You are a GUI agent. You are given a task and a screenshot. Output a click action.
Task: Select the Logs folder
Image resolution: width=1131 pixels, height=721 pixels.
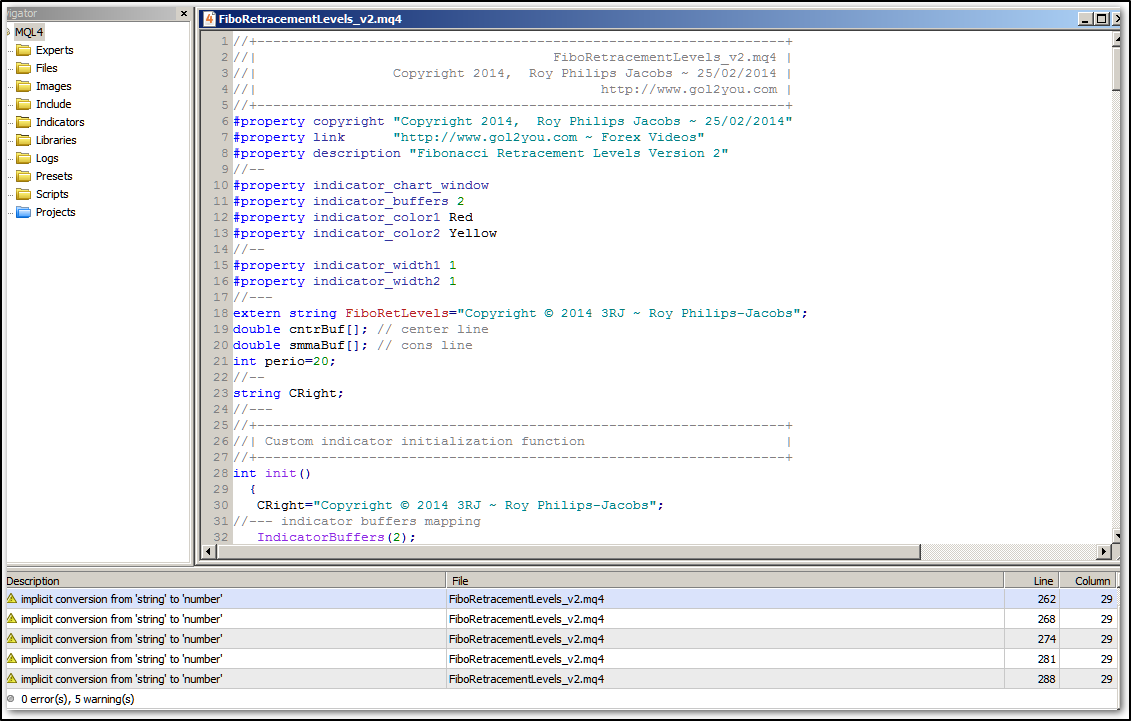(47, 158)
